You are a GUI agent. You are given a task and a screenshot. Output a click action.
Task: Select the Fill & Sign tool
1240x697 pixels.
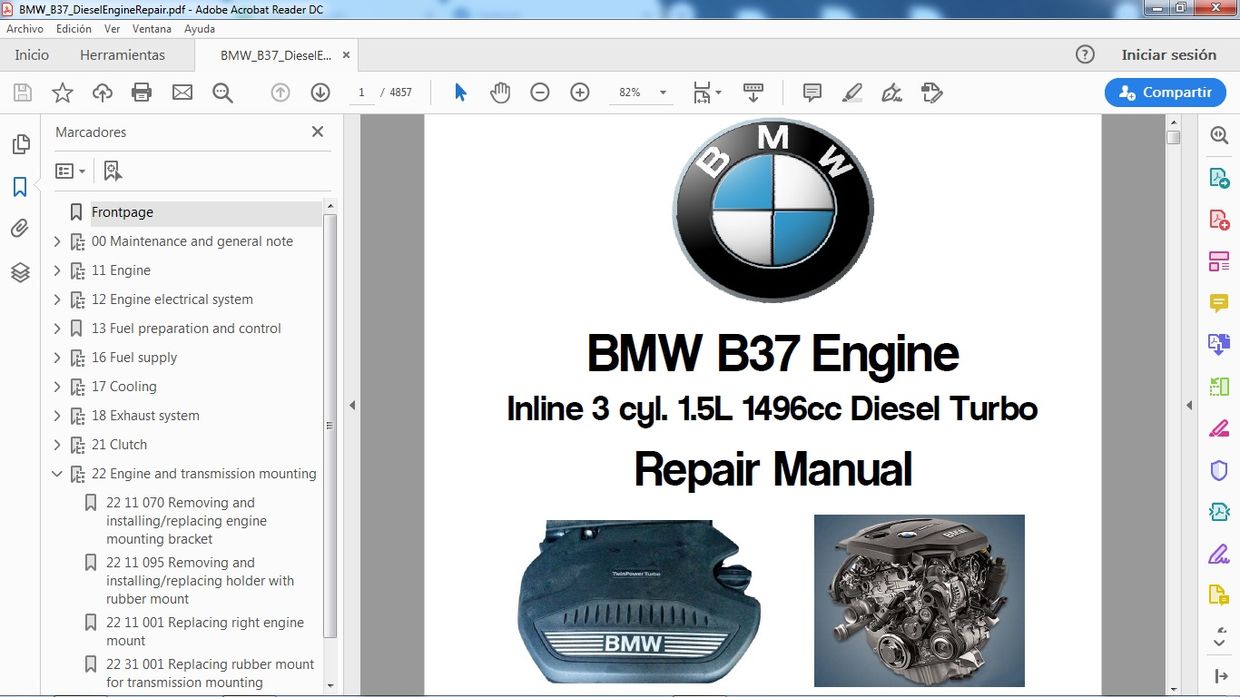point(1219,553)
